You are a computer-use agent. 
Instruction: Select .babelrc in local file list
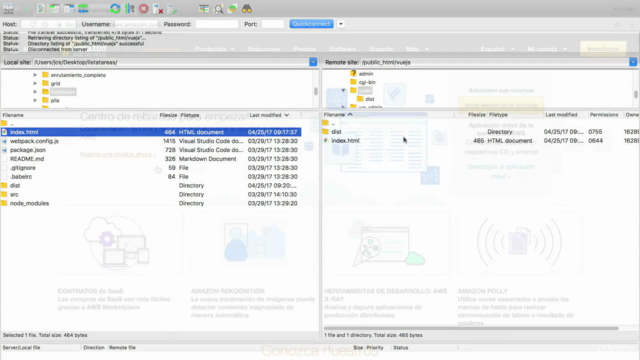pos(151,177)
